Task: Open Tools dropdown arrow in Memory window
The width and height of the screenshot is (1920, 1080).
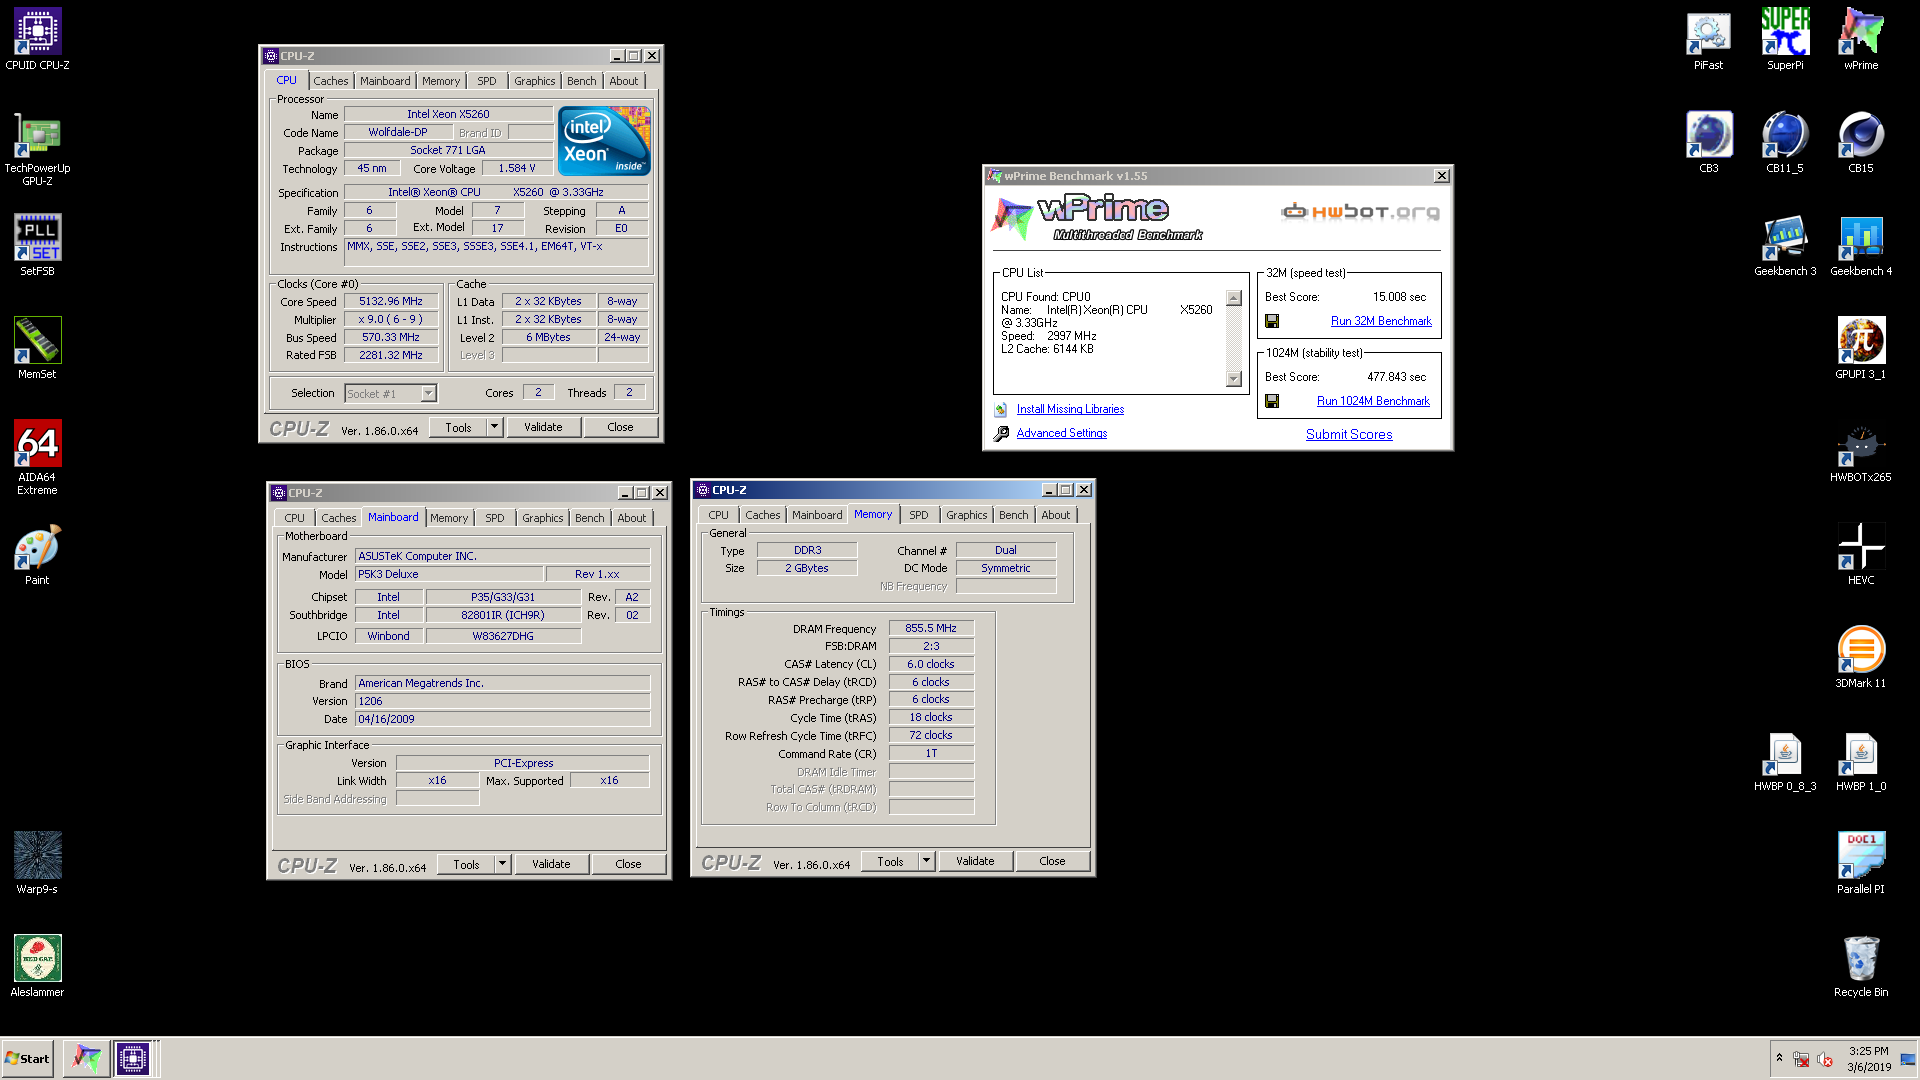Action: [x=926, y=861]
